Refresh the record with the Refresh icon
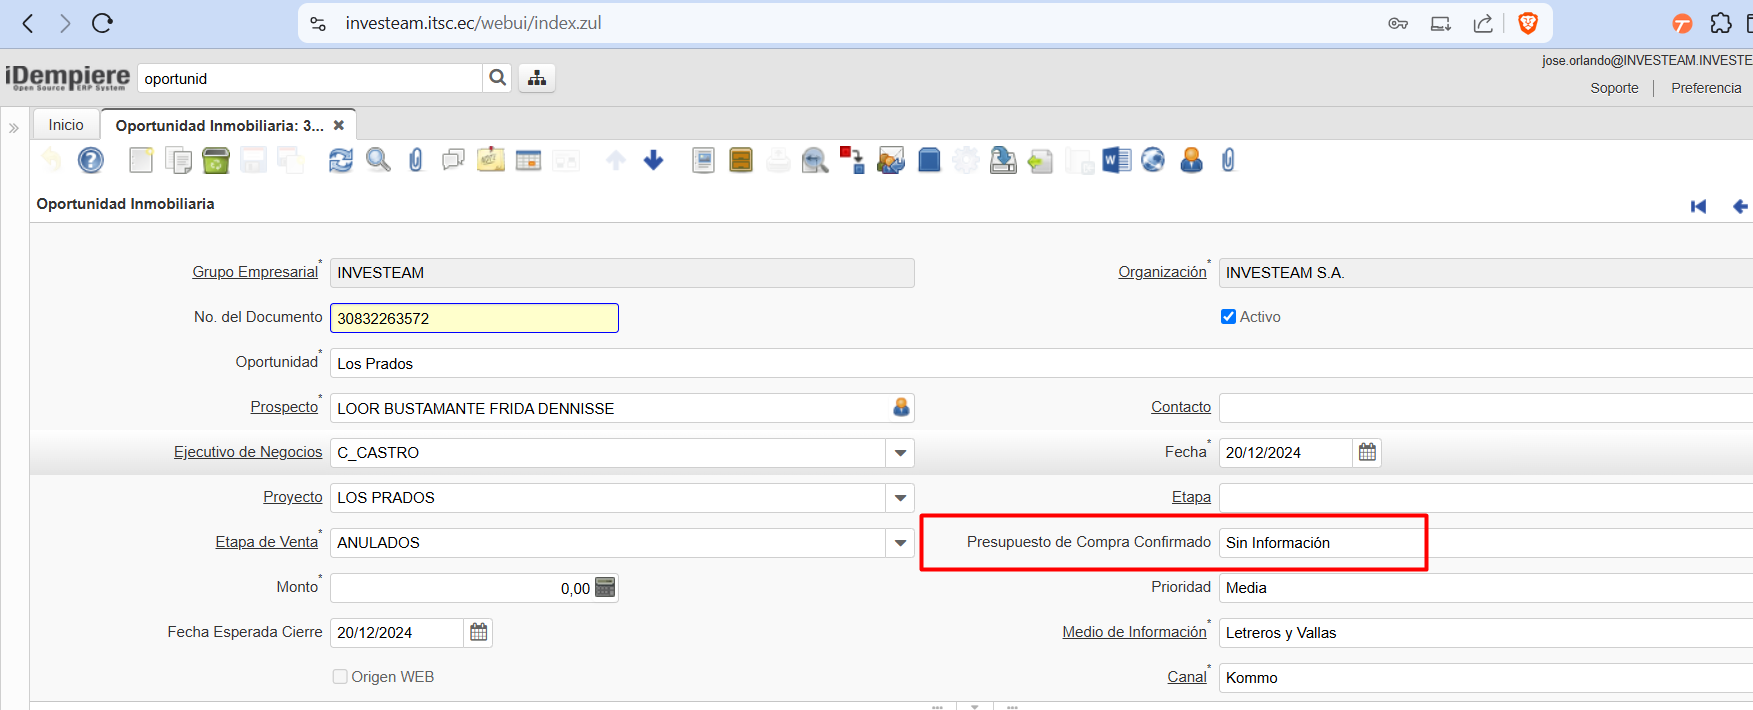 pos(341,160)
